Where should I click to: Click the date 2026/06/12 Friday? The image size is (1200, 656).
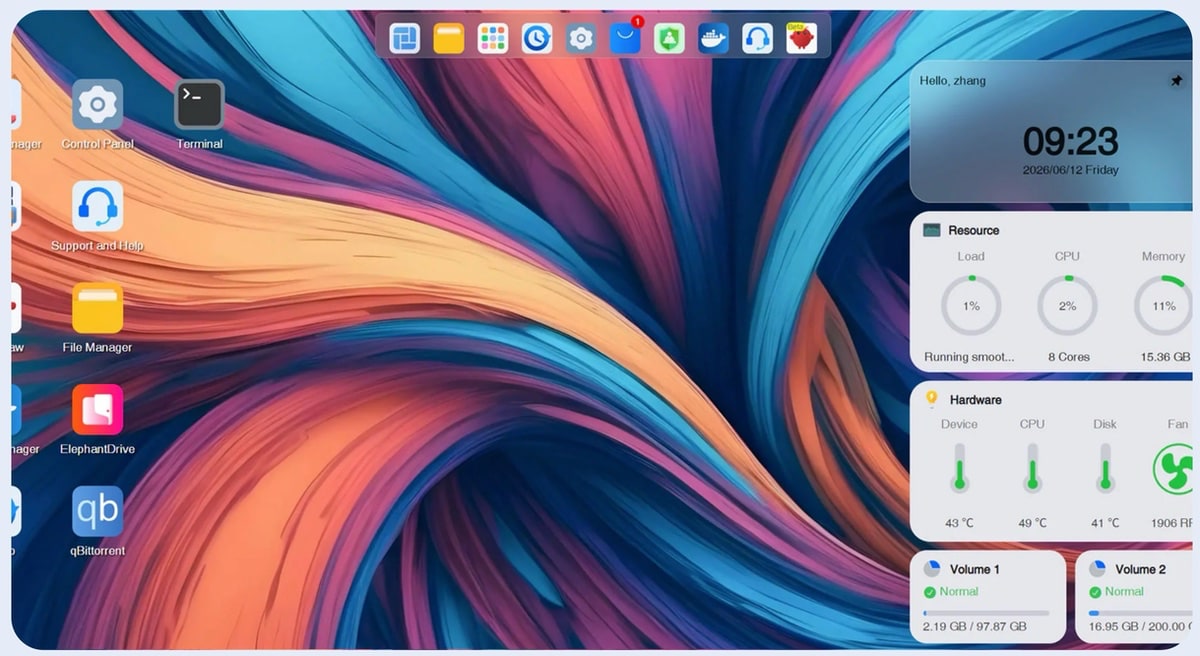click(x=1070, y=170)
